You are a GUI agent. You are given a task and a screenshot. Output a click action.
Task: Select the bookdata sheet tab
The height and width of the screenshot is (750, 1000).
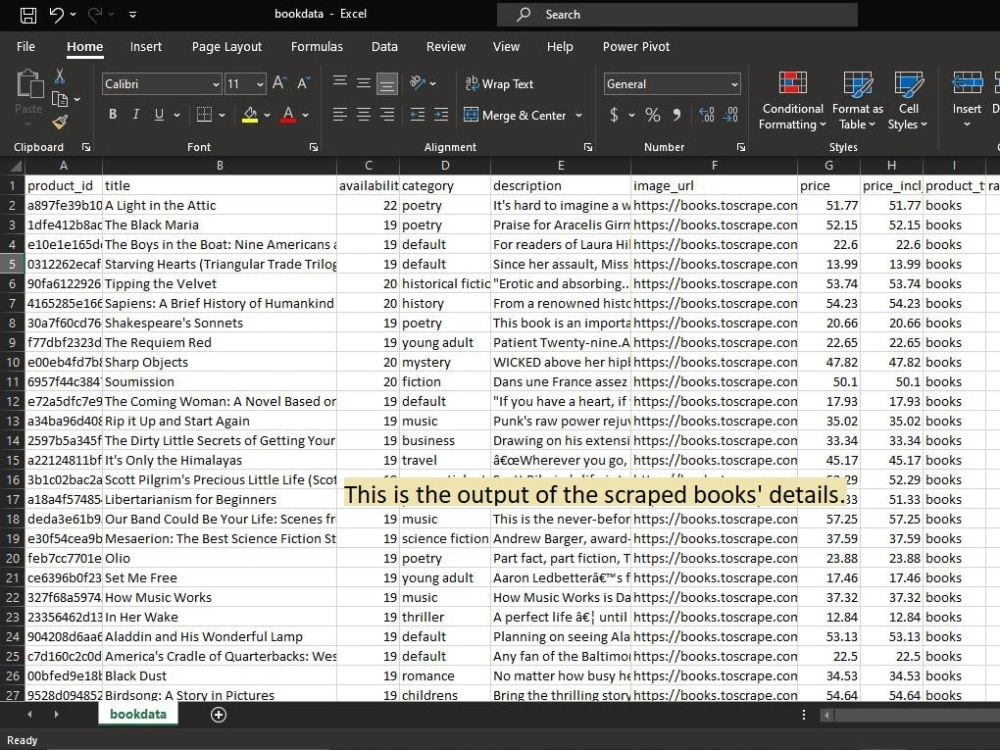138,714
